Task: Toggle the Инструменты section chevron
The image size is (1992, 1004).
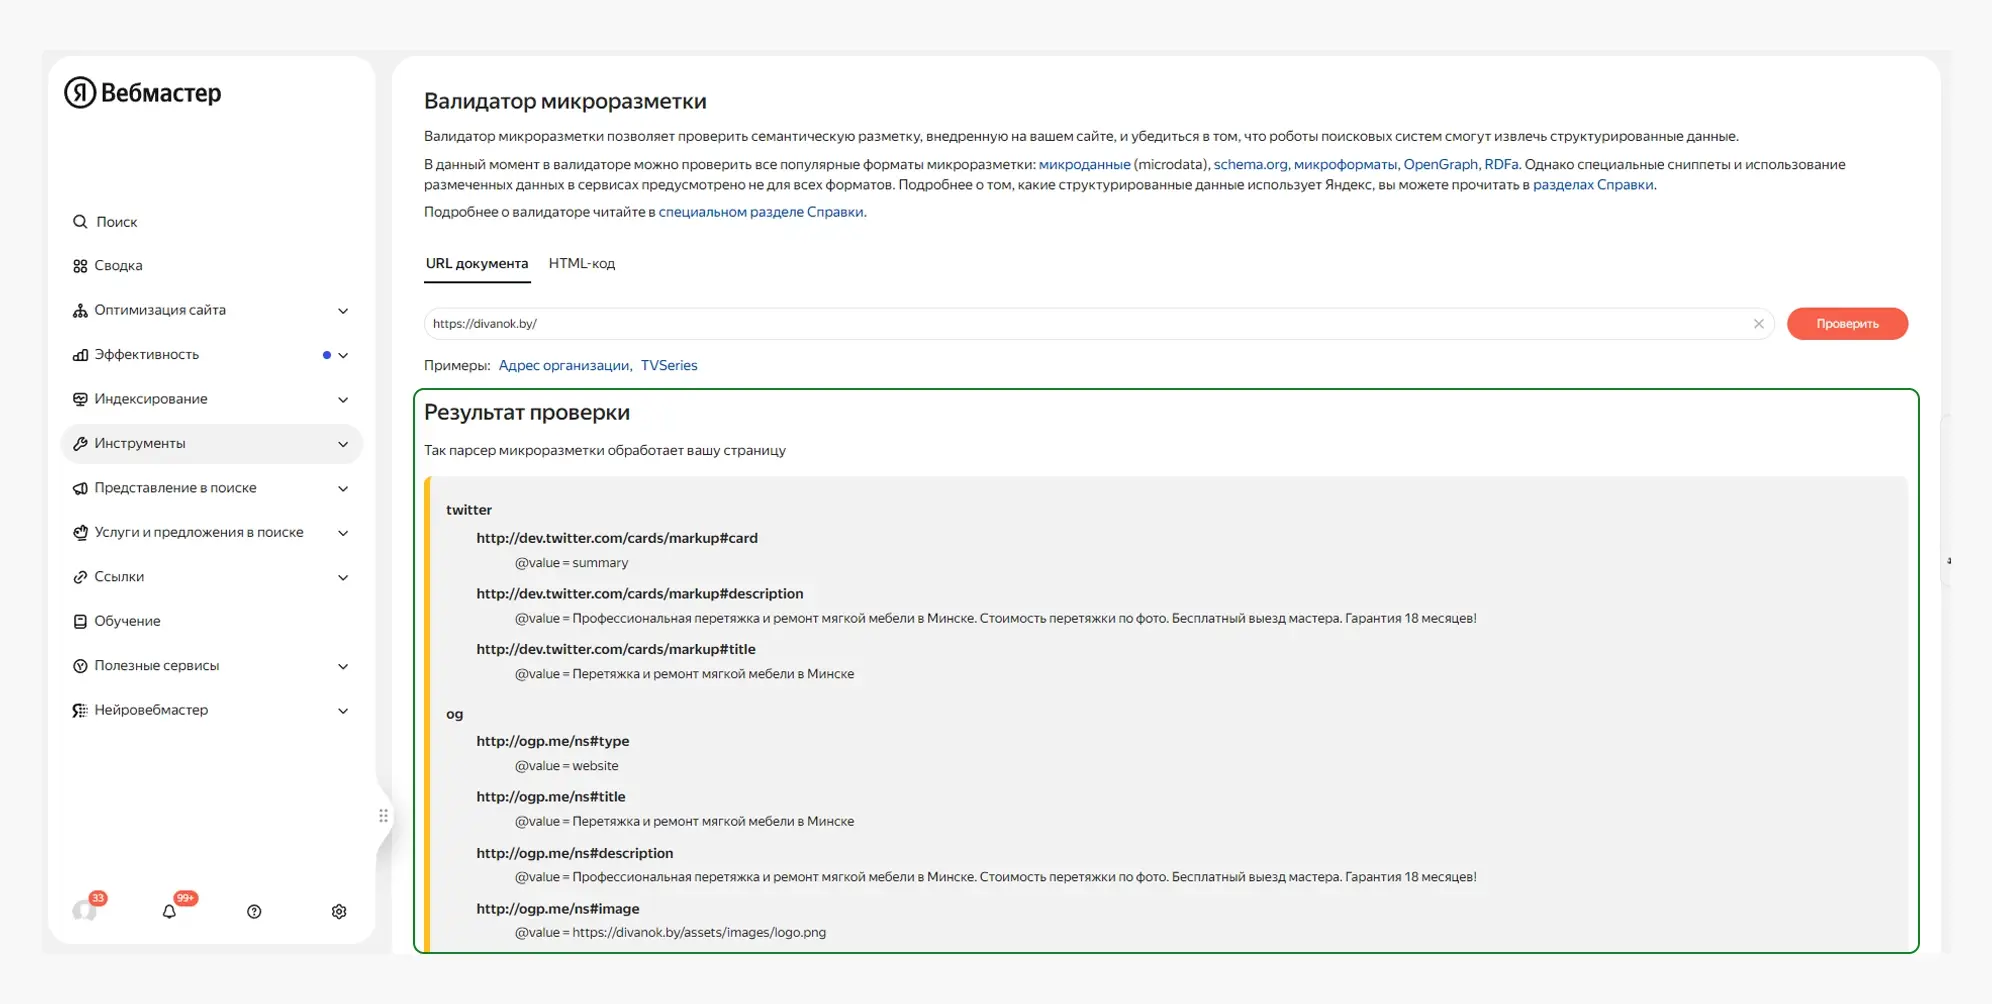Action: click(x=343, y=444)
